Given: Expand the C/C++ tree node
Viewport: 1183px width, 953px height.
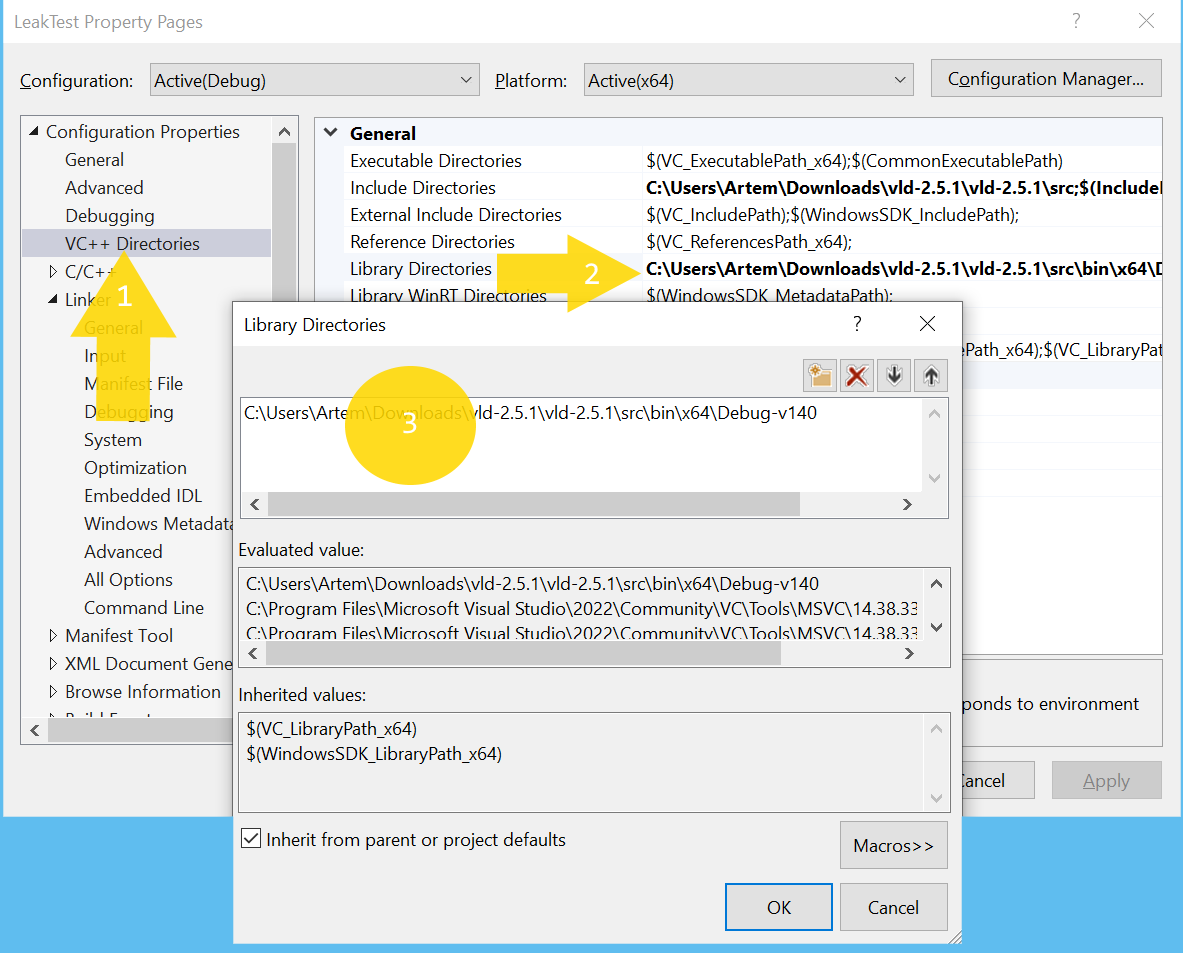Looking at the screenshot, I should (52, 271).
